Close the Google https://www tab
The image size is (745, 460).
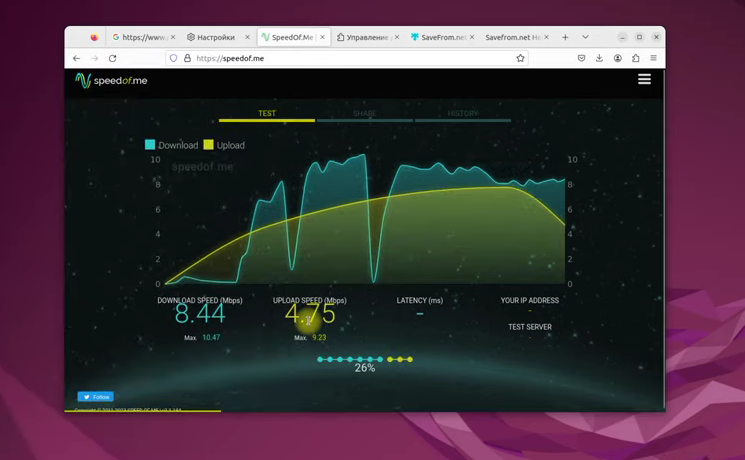coord(172,37)
